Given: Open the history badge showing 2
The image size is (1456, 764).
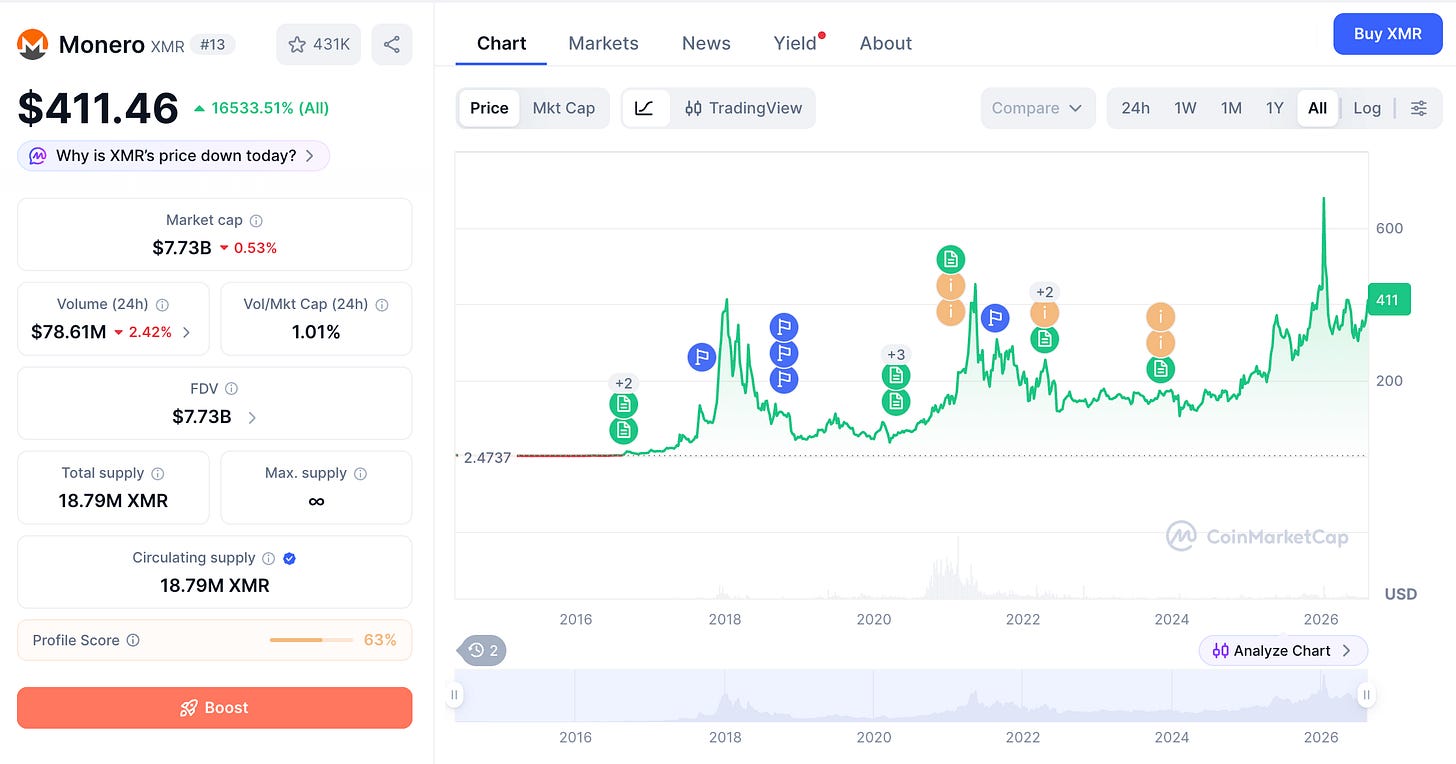Looking at the screenshot, I should click(x=483, y=650).
